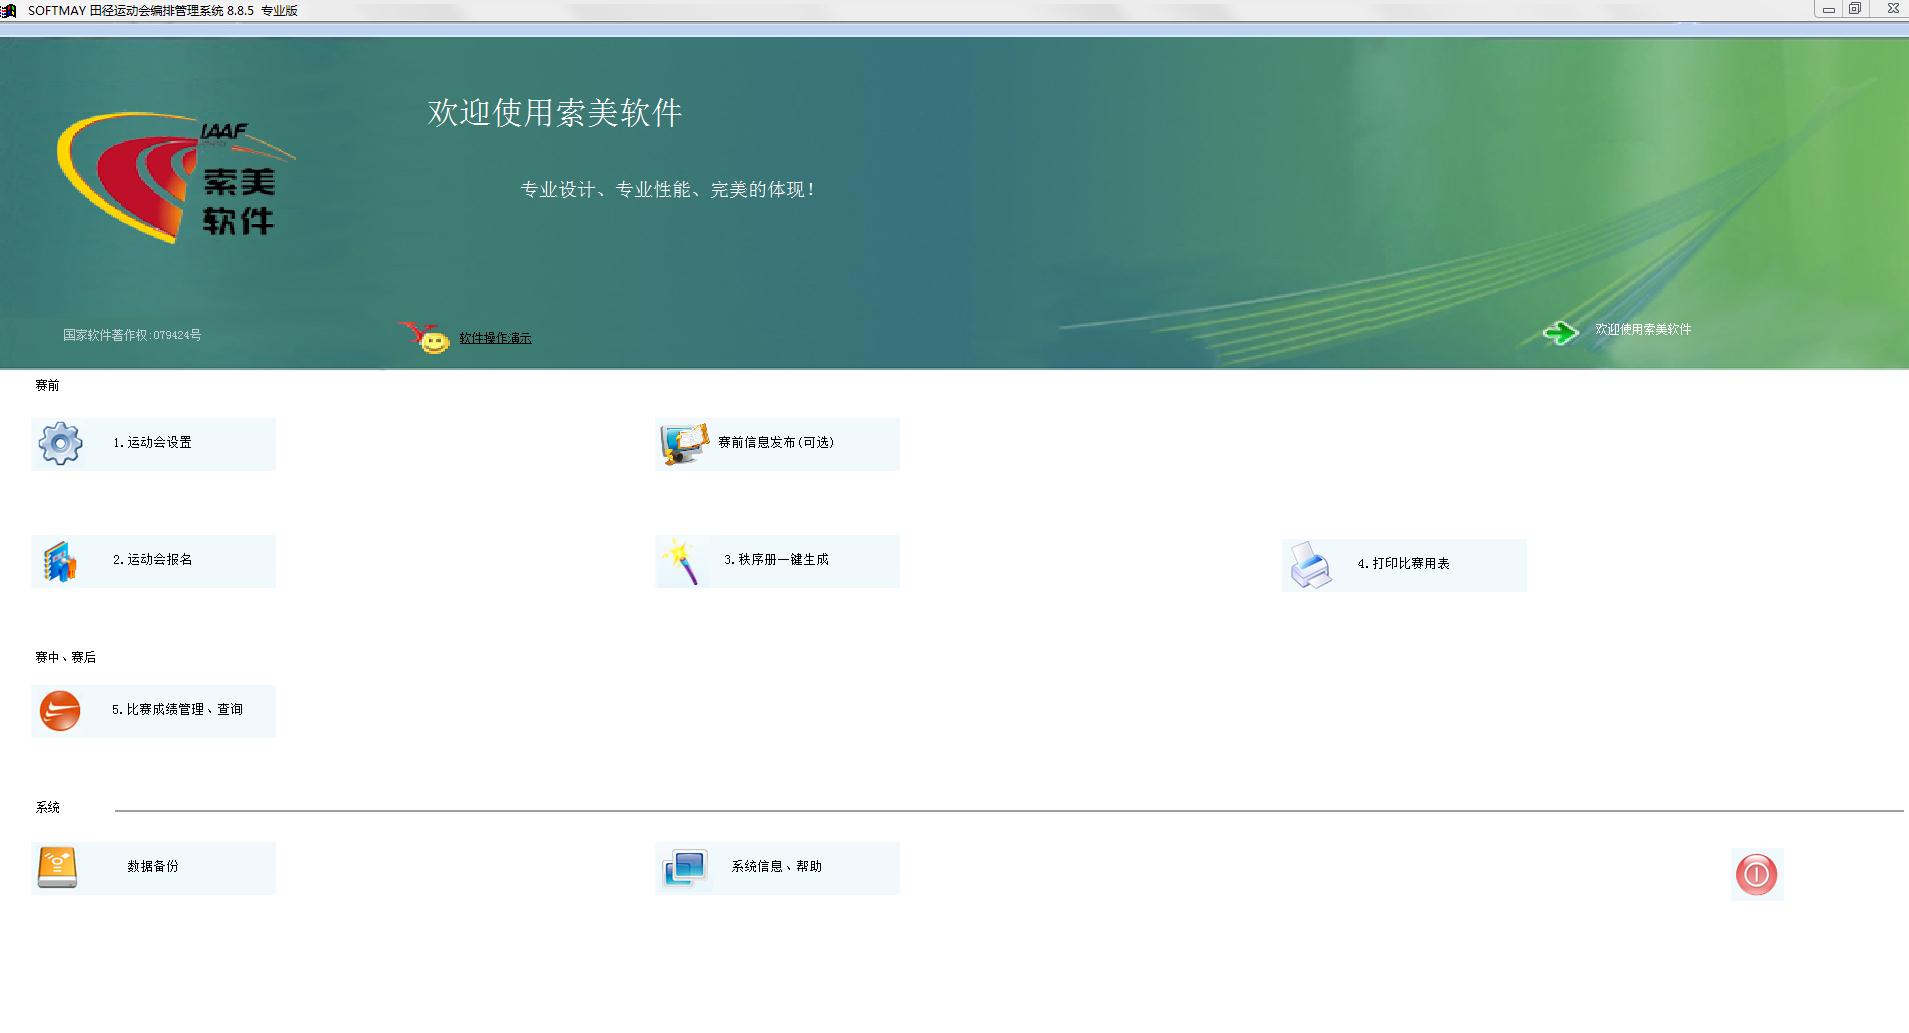Viewport: 1909px width, 1033px height.
Task: Click the red power exit icon
Action: click(x=1757, y=874)
